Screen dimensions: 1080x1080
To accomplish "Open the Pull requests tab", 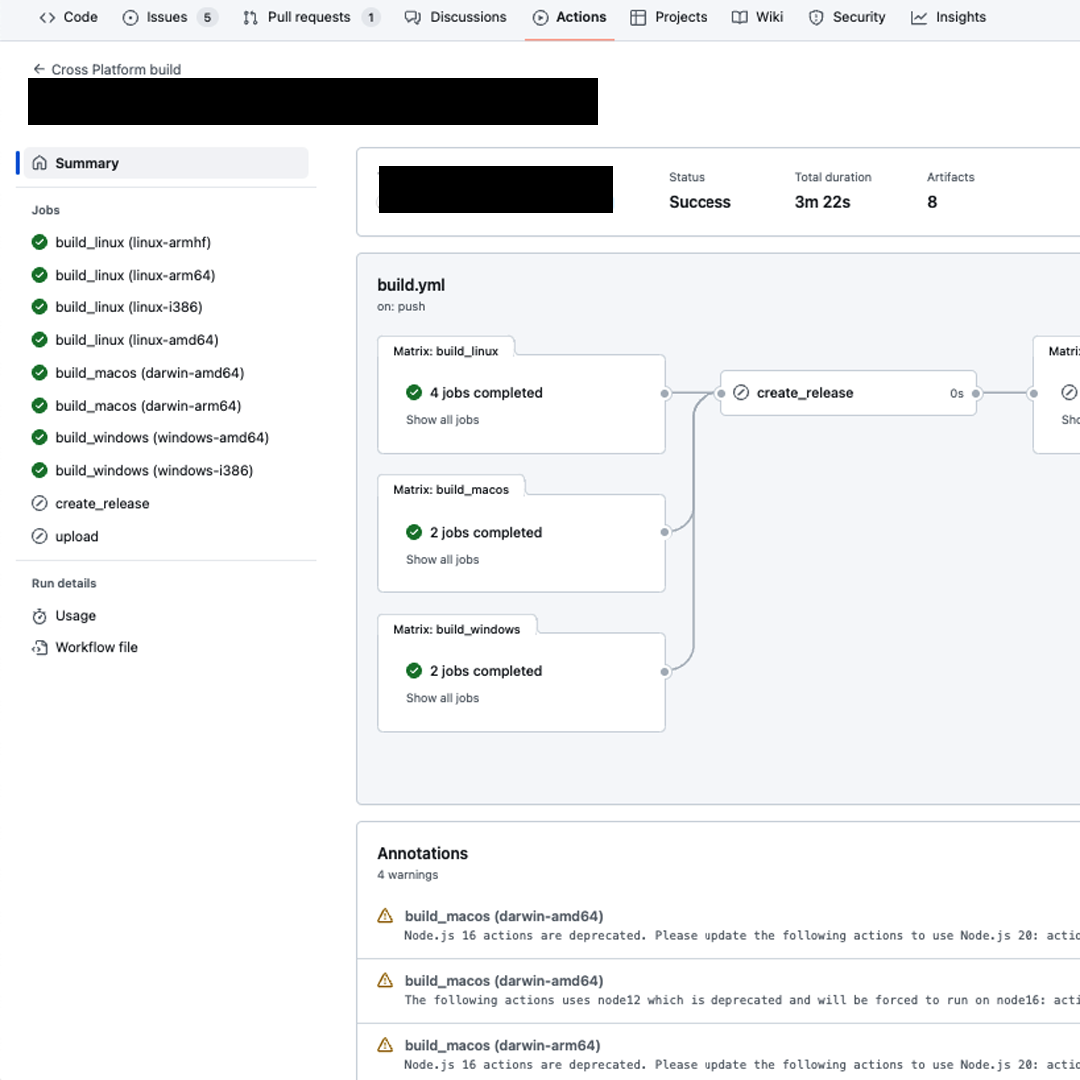I will (311, 17).
